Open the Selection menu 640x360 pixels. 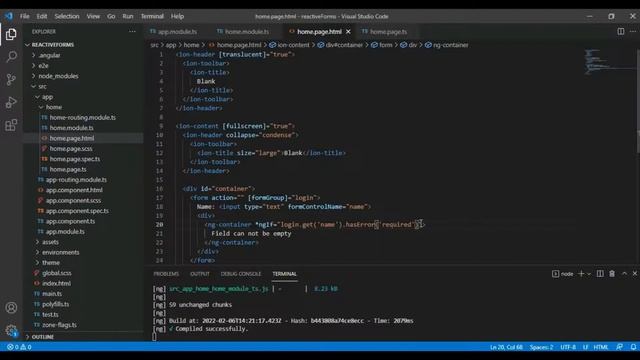point(67,16)
